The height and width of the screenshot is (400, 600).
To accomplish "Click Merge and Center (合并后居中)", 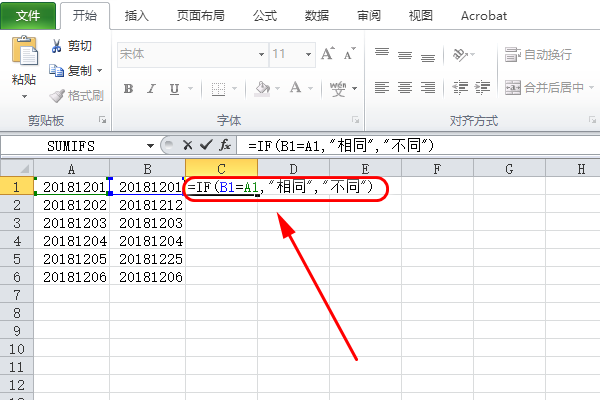I will [x=544, y=88].
